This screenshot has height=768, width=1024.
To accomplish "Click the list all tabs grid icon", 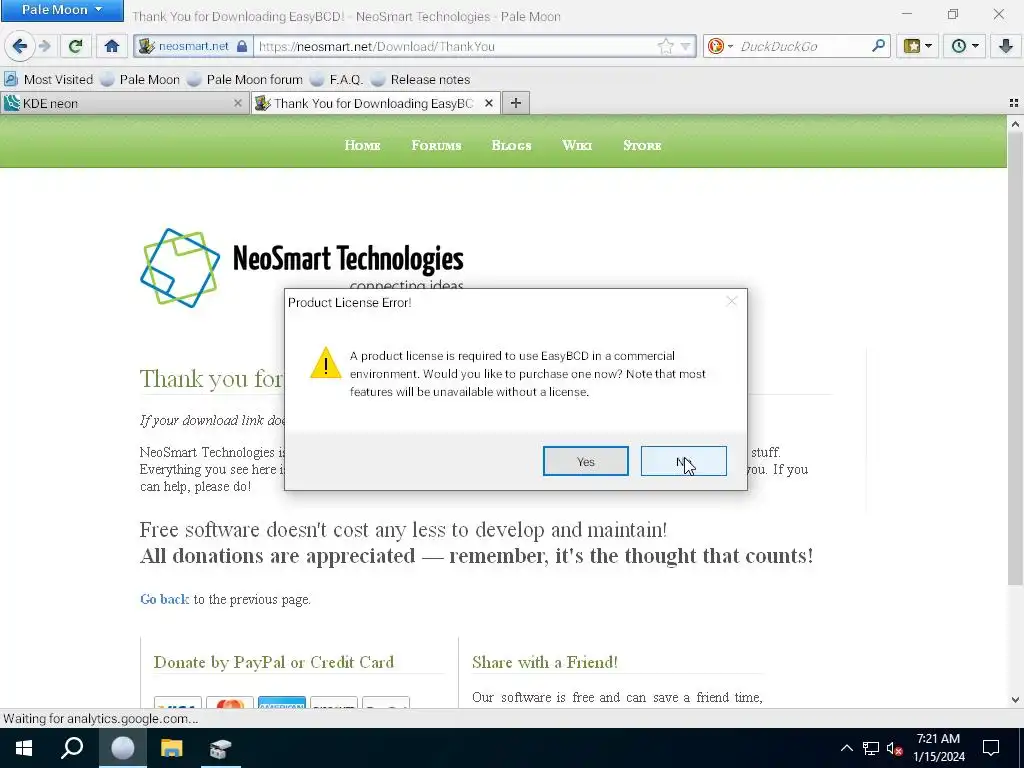I will [x=1014, y=103].
